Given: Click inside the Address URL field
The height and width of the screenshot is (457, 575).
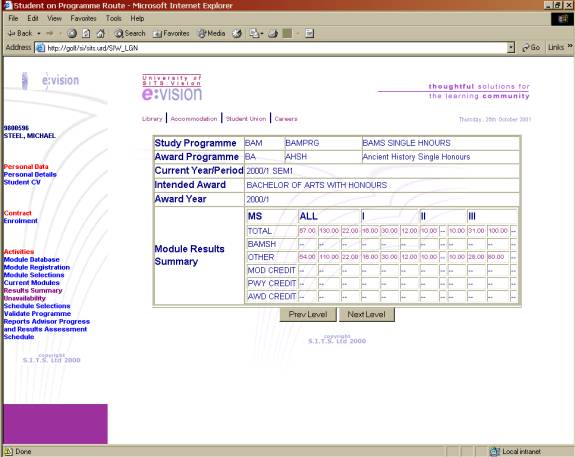Looking at the screenshot, I should [x=276, y=48].
